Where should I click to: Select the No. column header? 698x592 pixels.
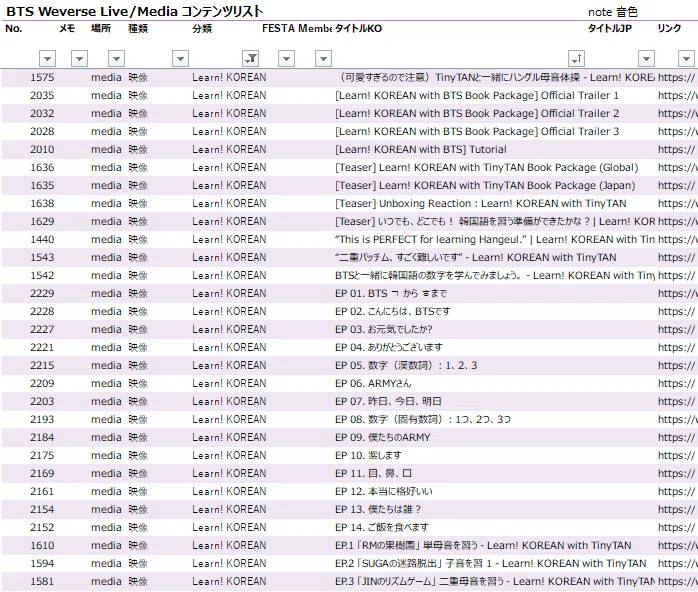point(14,28)
